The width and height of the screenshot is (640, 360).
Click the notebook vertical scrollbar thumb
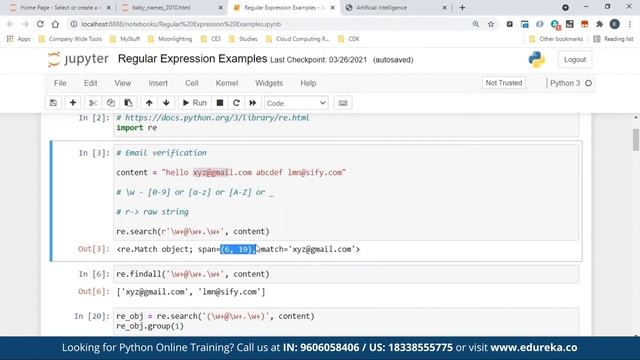[x=636, y=140]
